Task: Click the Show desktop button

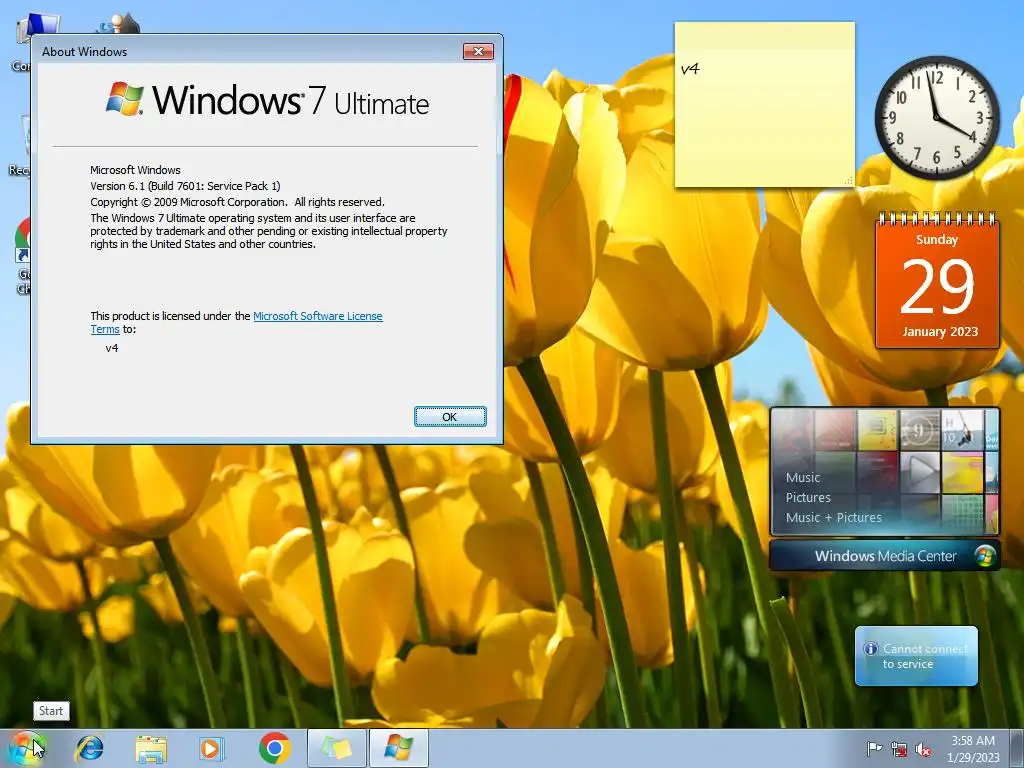Action: click(1017, 748)
